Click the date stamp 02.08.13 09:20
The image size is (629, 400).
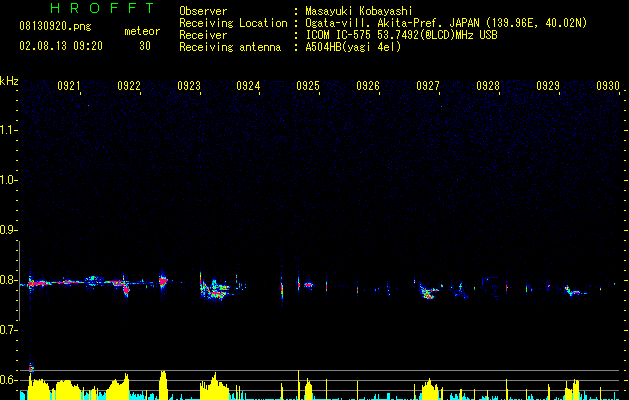coord(61,46)
